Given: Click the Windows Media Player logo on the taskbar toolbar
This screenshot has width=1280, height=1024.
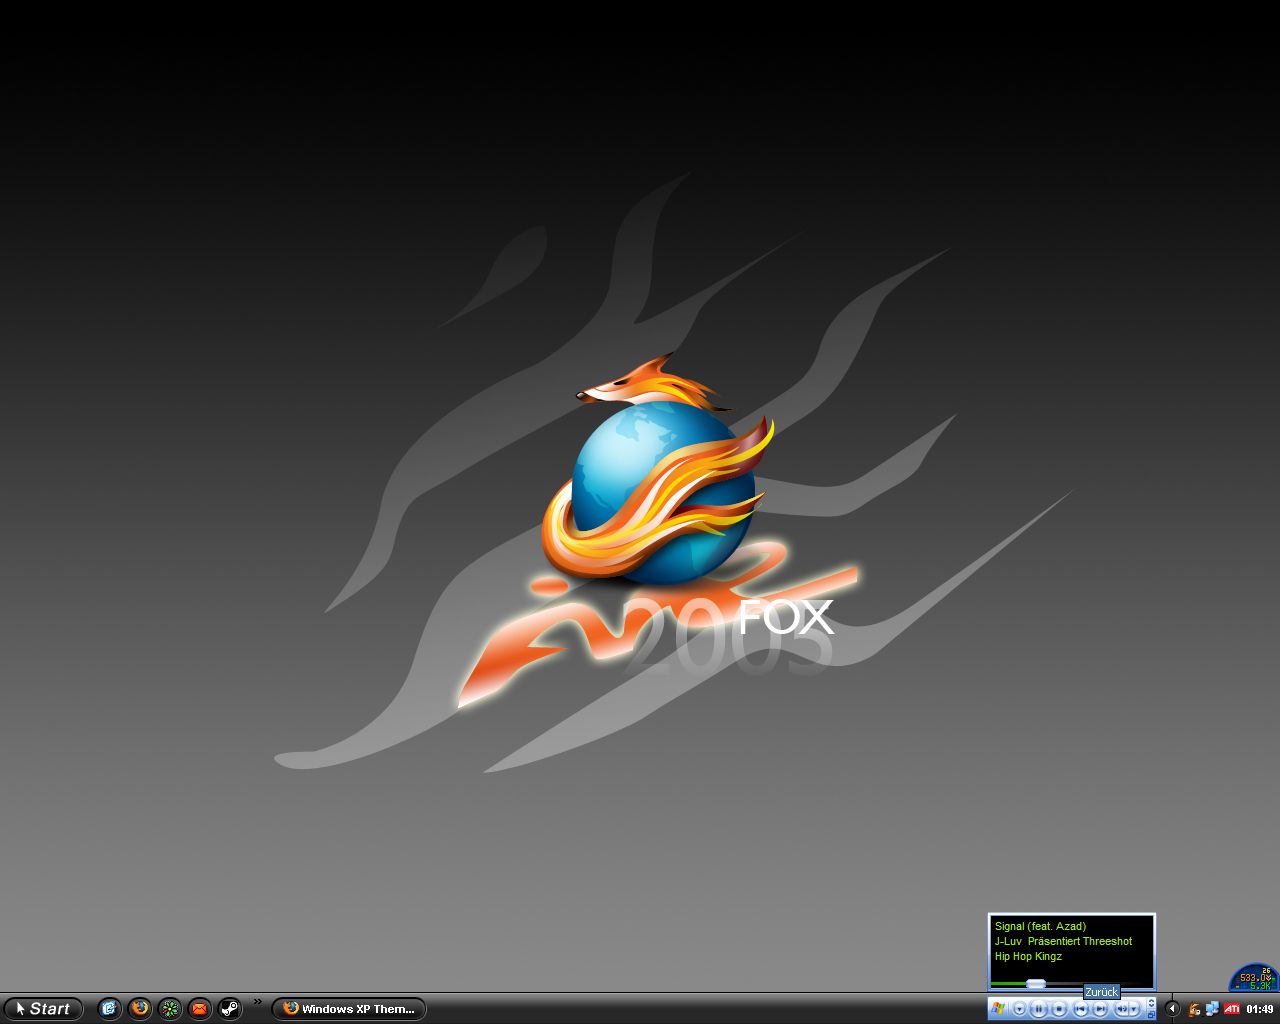Looking at the screenshot, I should coord(998,1008).
